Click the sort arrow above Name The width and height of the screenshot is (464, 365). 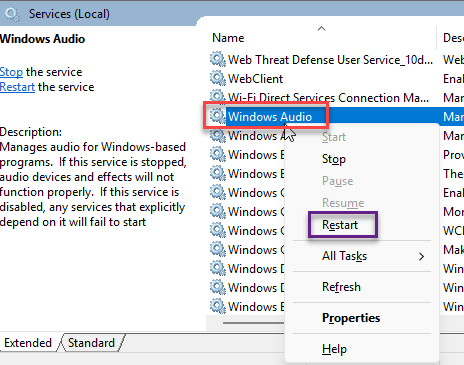click(321, 29)
